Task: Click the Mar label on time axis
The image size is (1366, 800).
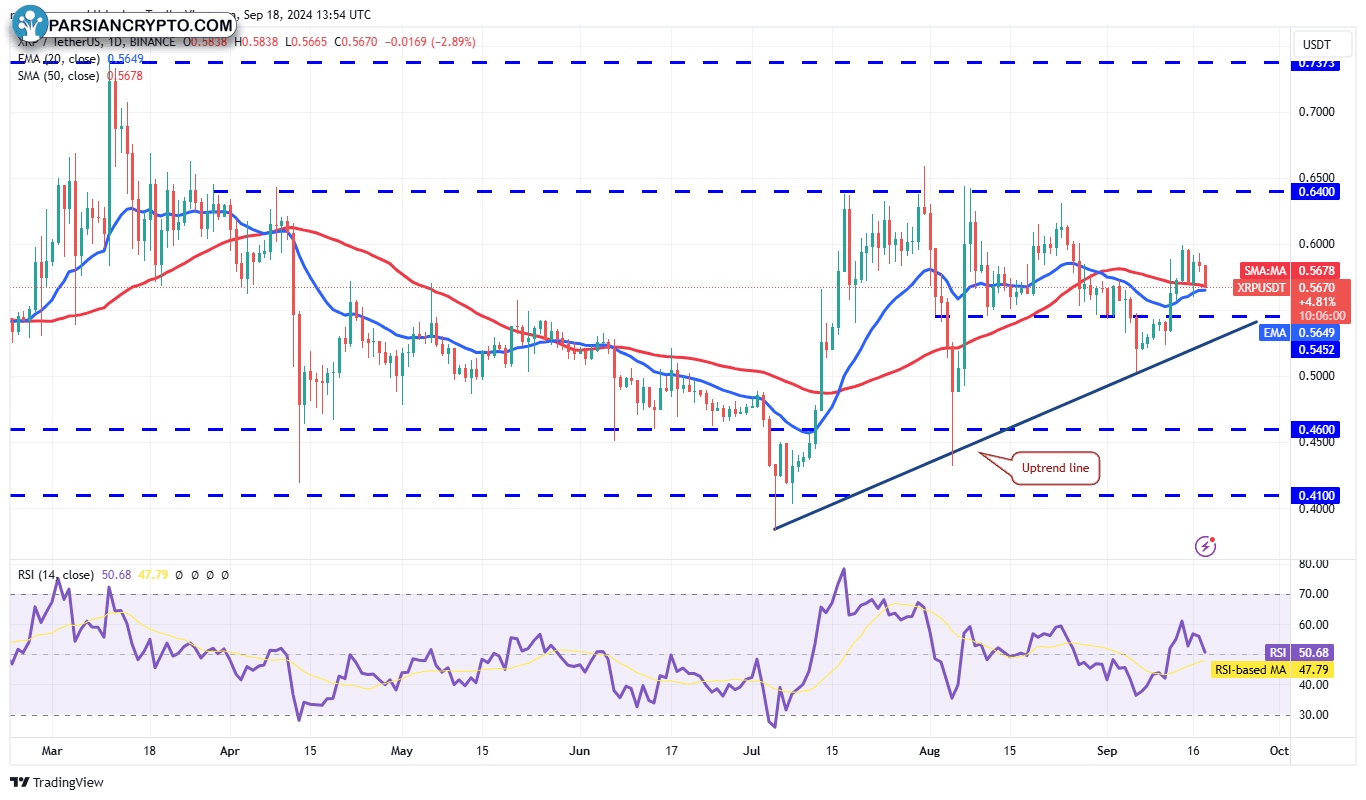Action: pyautogui.click(x=53, y=751)
